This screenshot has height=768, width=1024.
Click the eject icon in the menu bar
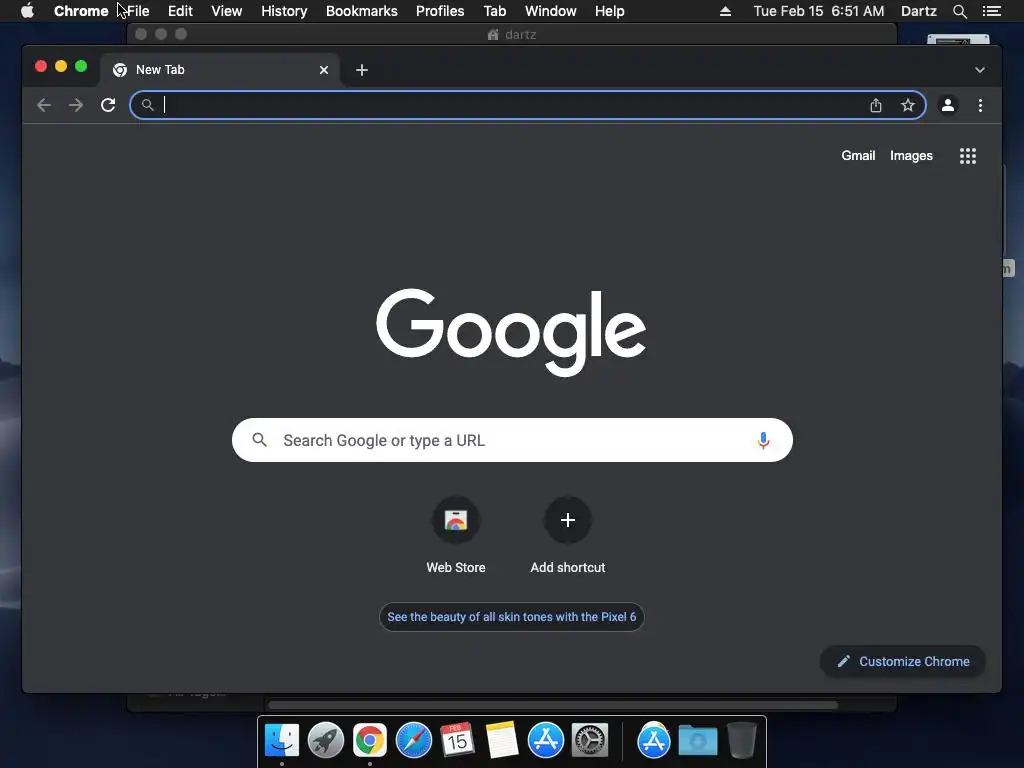725,11
